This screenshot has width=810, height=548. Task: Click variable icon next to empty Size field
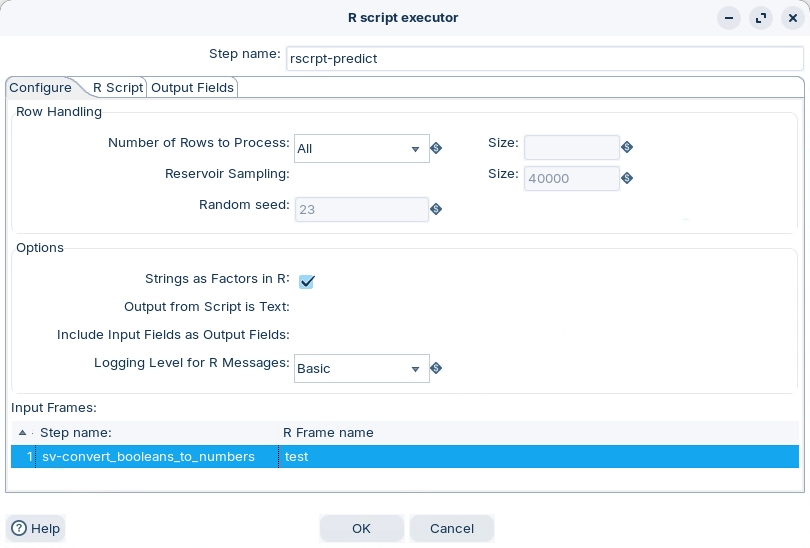tap(627, 148)
